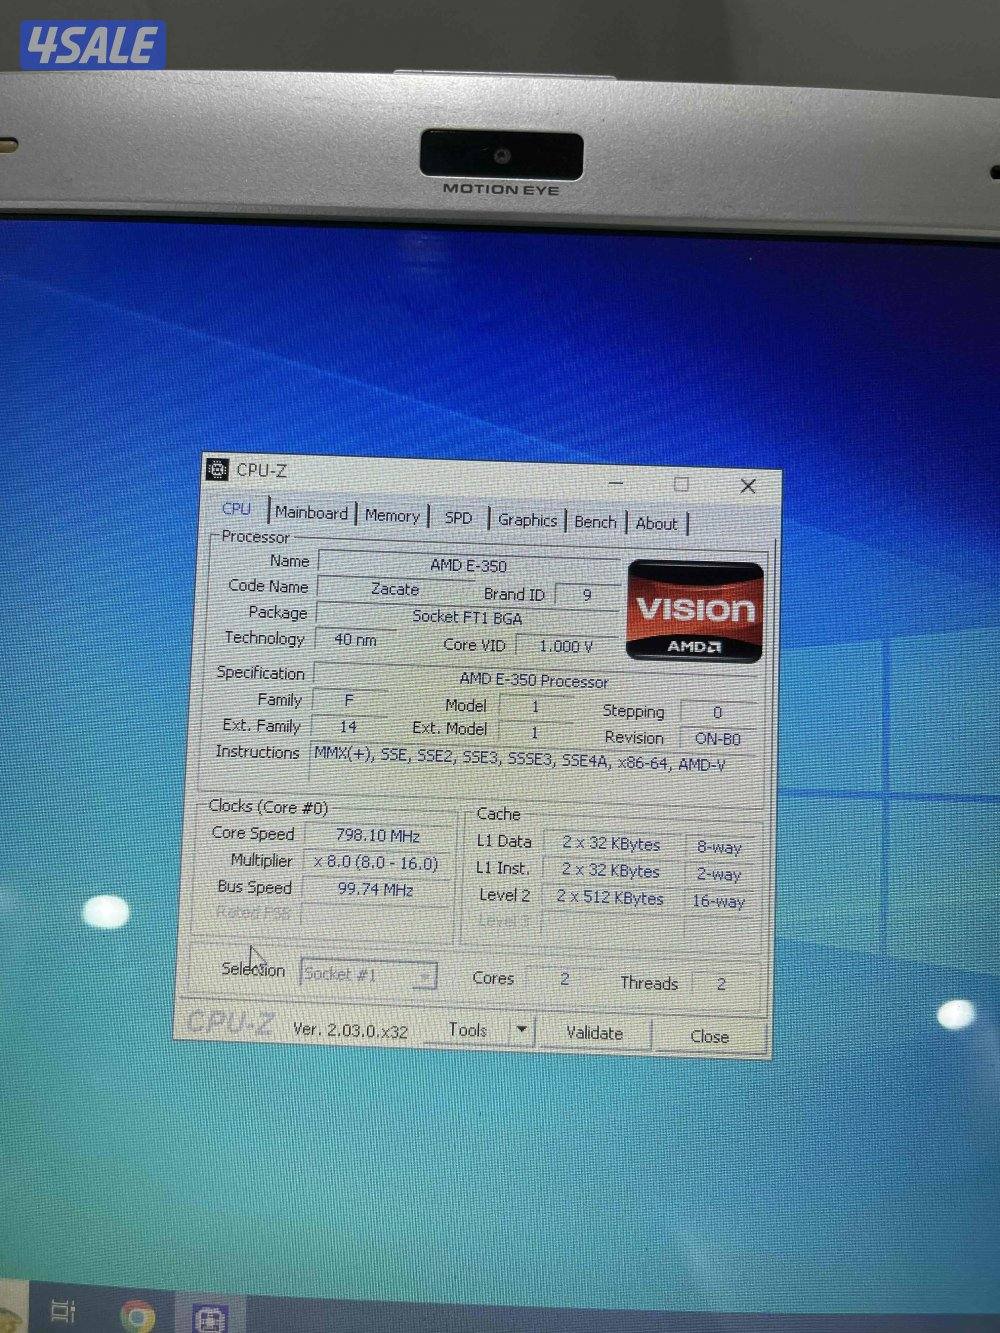Viewport: 1000px width, 1333px height.
Task: Expand the Tools dropdown arrow
Action: [522, 1028]
